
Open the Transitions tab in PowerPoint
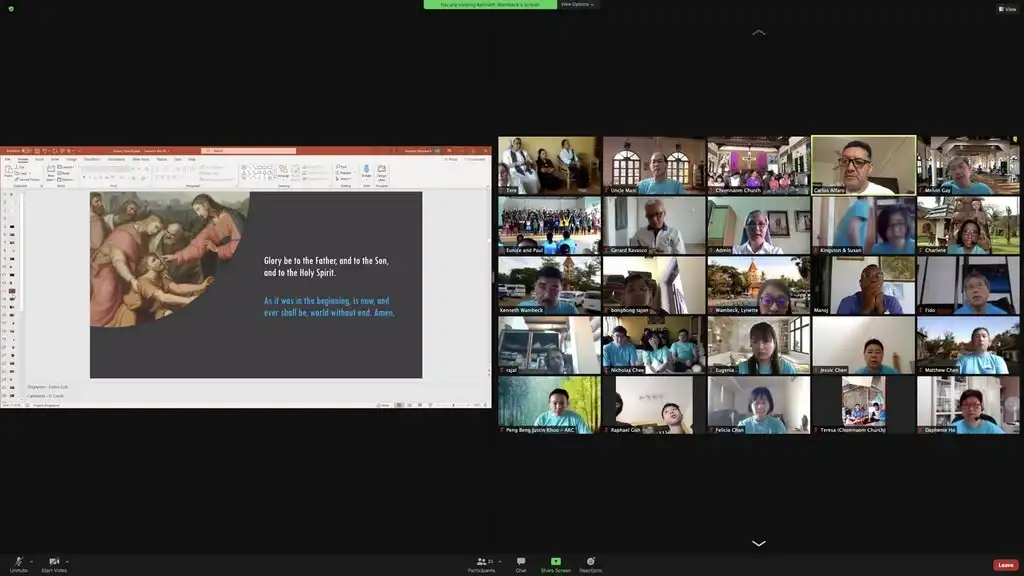click(92, 159)
